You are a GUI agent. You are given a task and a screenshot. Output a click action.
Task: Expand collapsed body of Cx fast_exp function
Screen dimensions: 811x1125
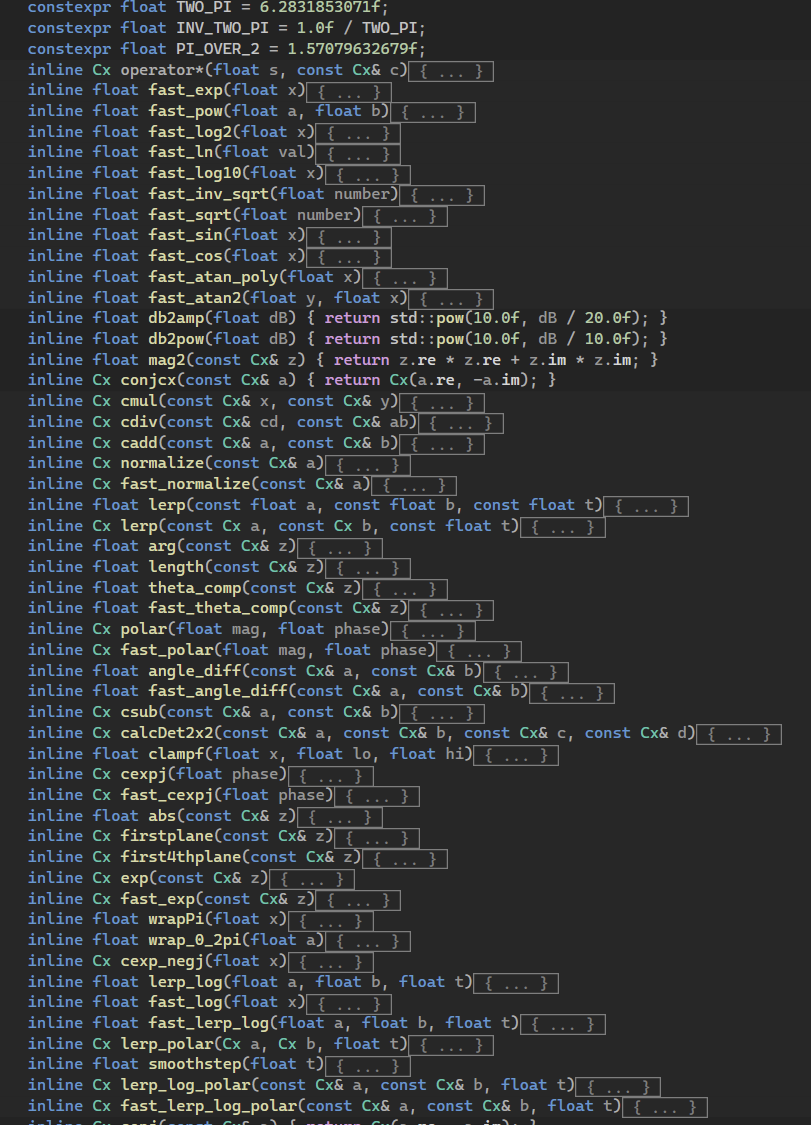click(358, 900)
